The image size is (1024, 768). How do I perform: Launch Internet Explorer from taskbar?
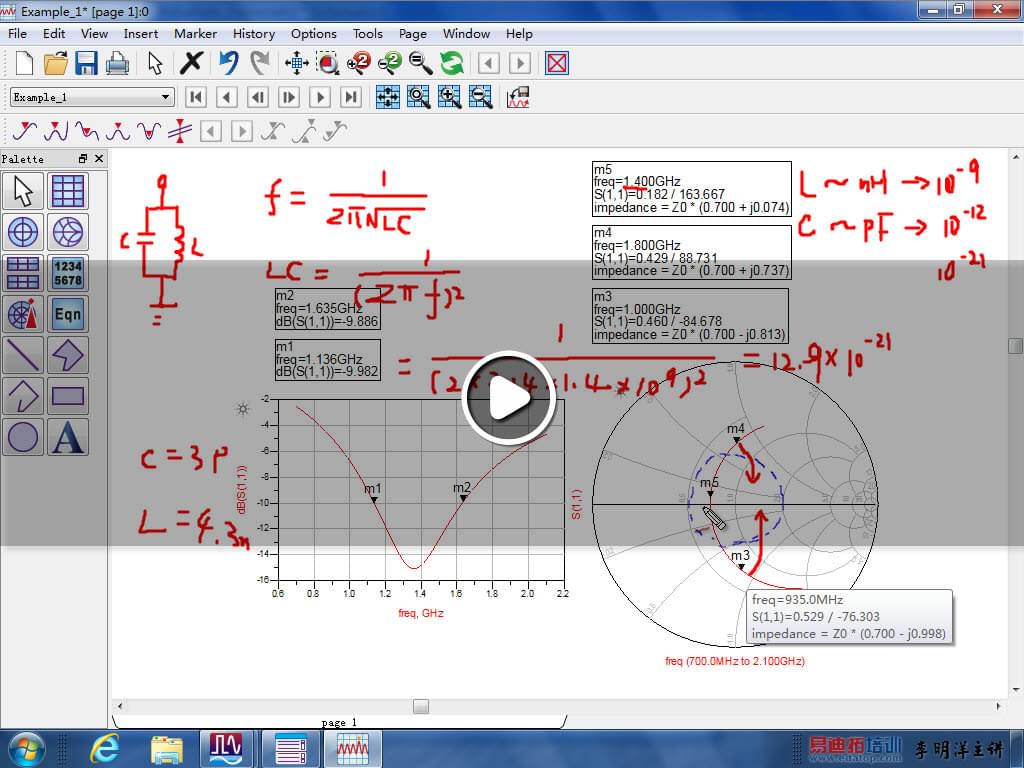click(x=105, y=749)
